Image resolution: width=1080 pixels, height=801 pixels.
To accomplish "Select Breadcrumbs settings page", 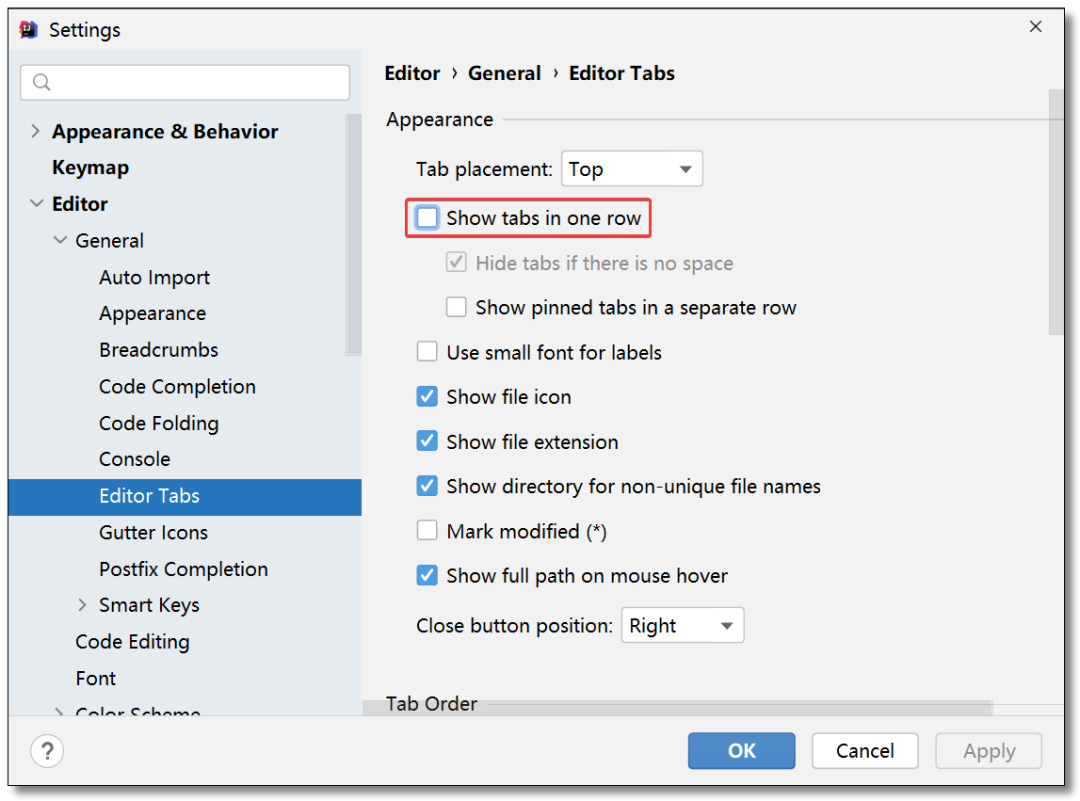I will pos(158,350).
